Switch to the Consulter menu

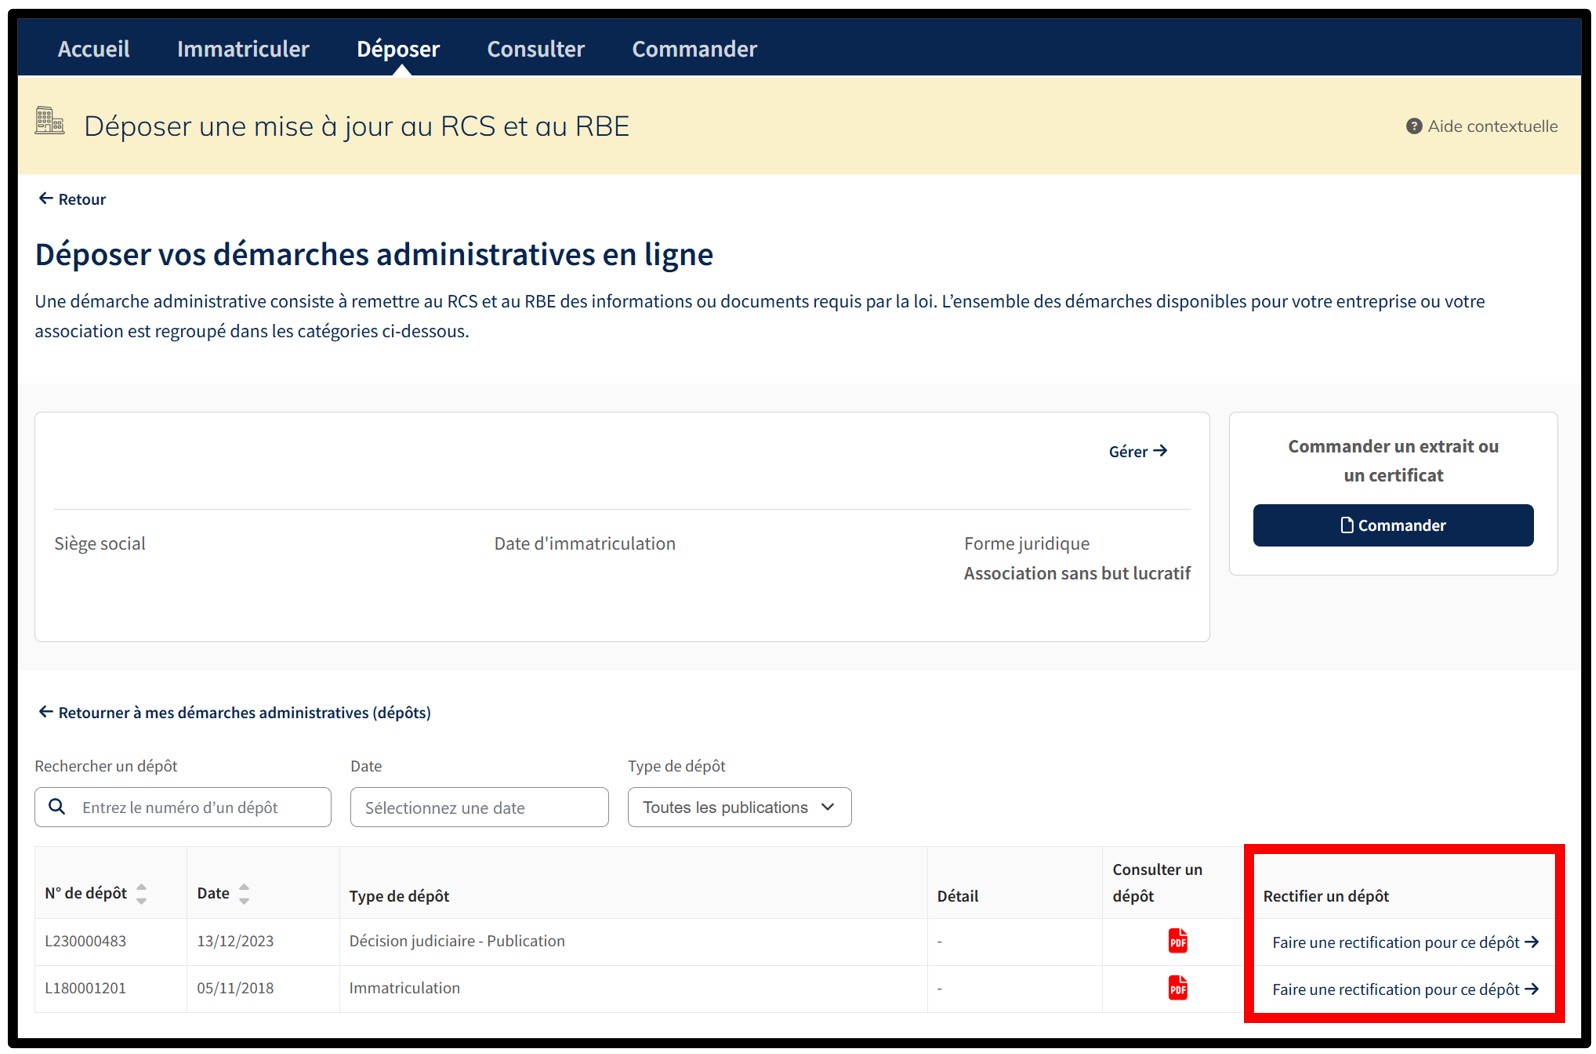tap(535, 49)
